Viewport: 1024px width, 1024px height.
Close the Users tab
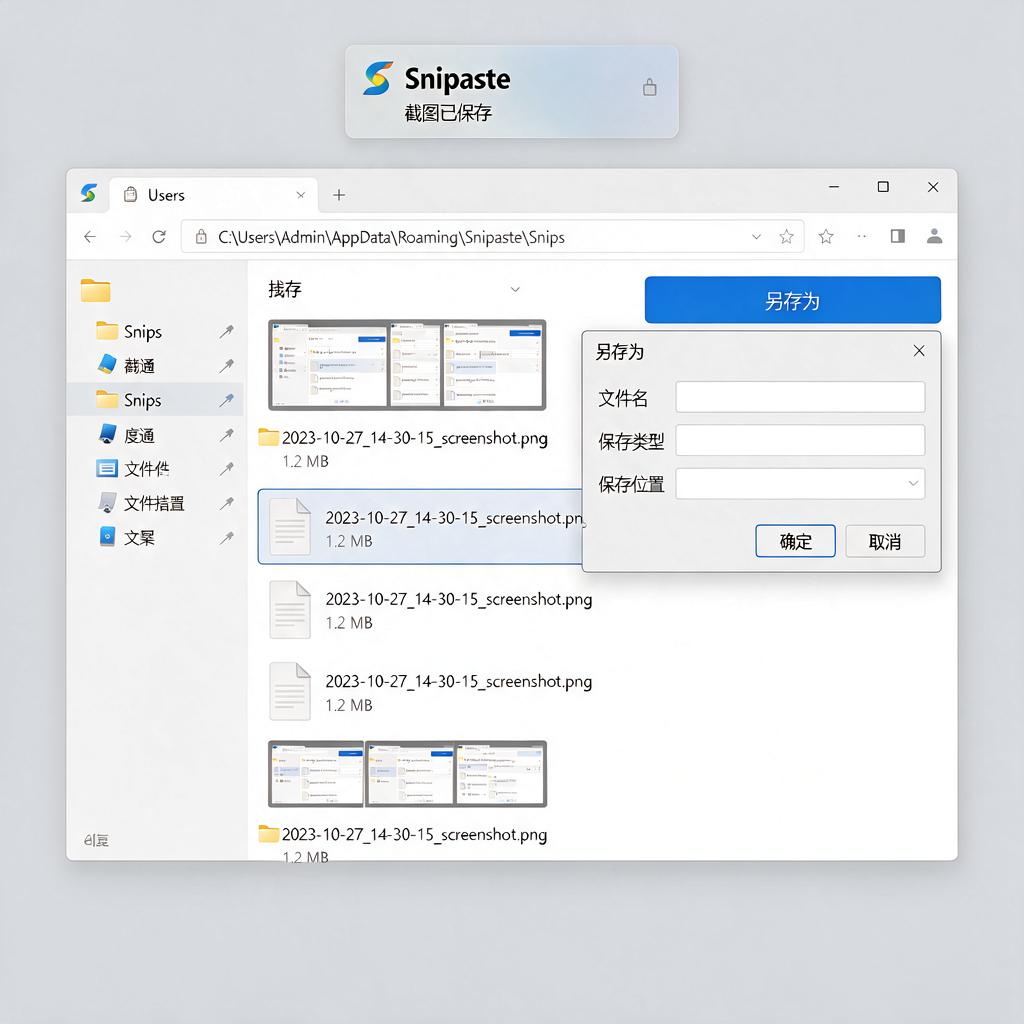coord(300,195)
